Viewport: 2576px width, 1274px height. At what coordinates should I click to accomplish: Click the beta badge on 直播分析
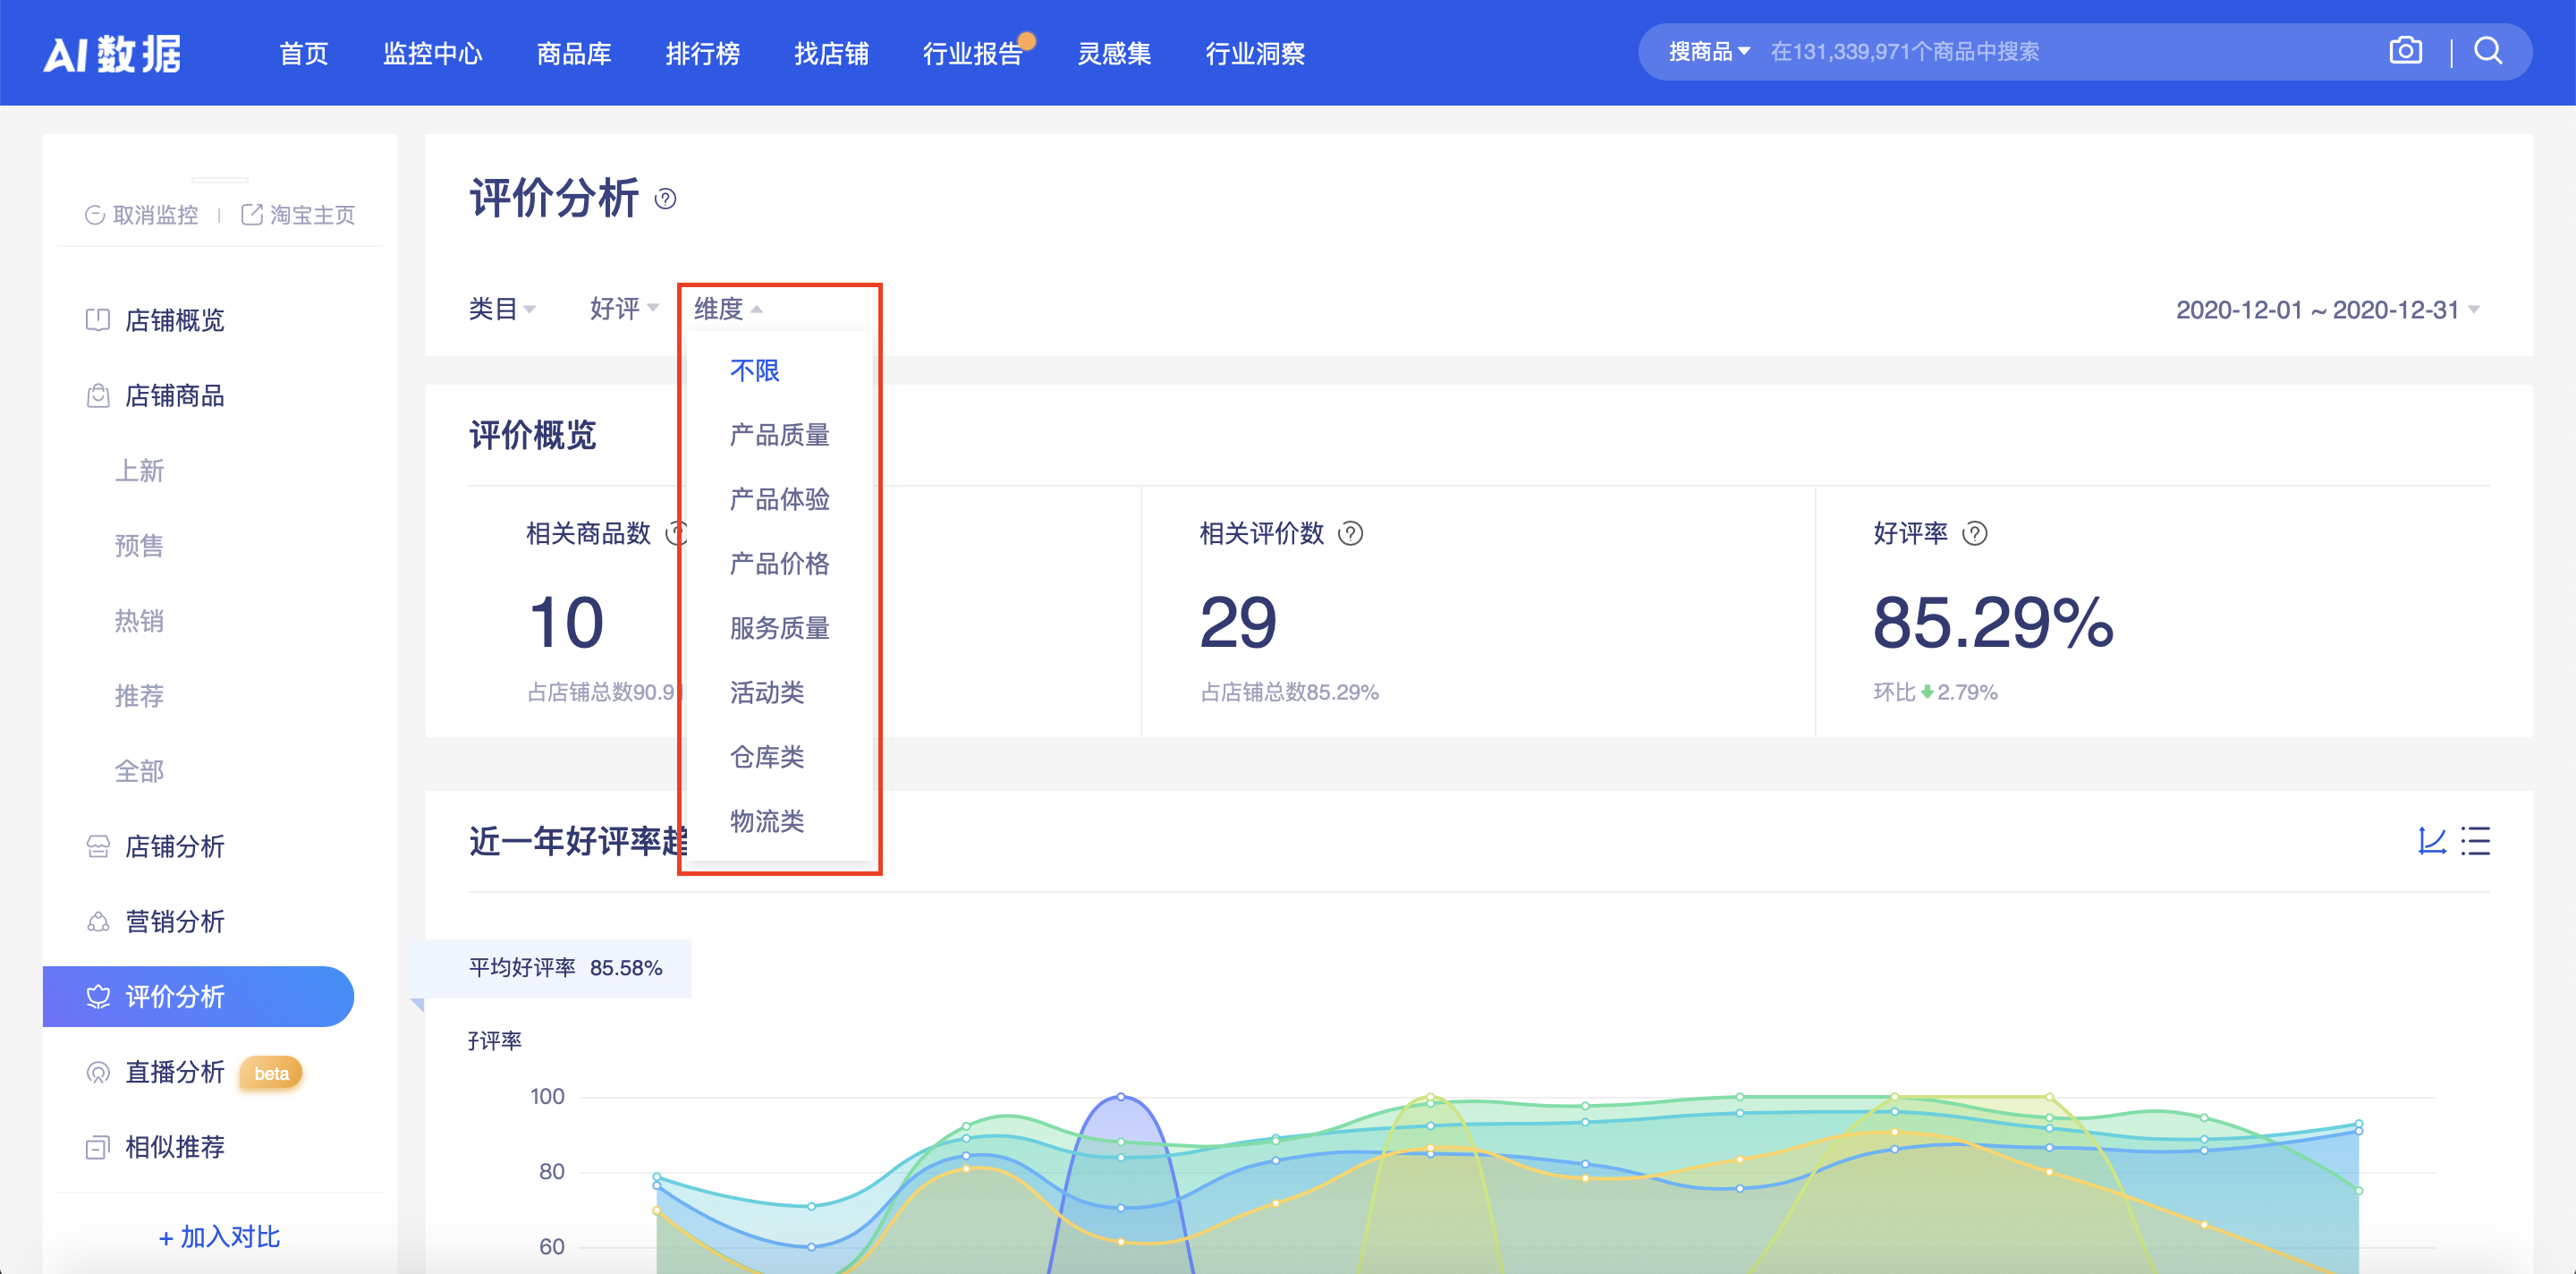271,1073
